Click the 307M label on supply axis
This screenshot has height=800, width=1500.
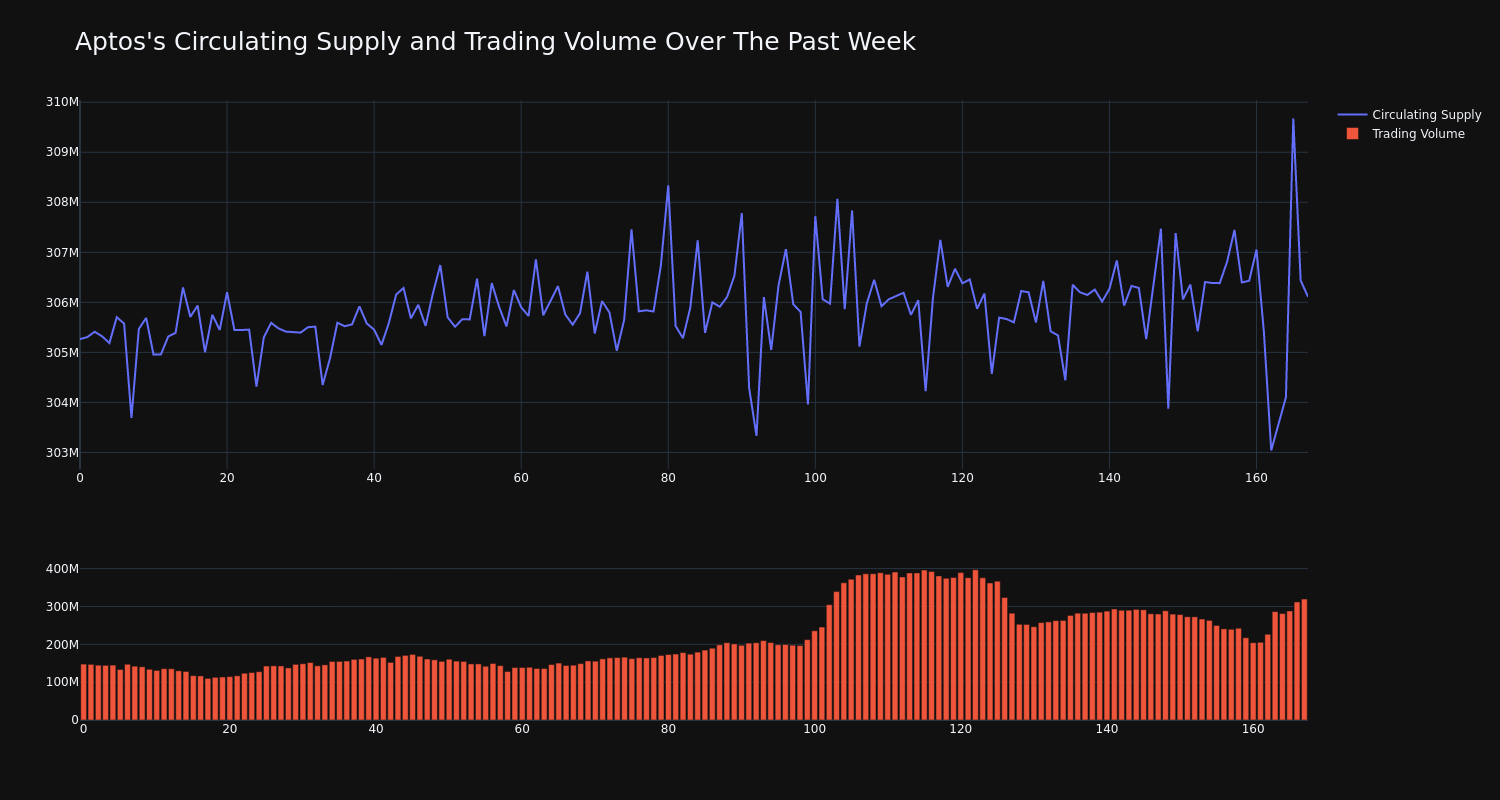click(62, 252)
